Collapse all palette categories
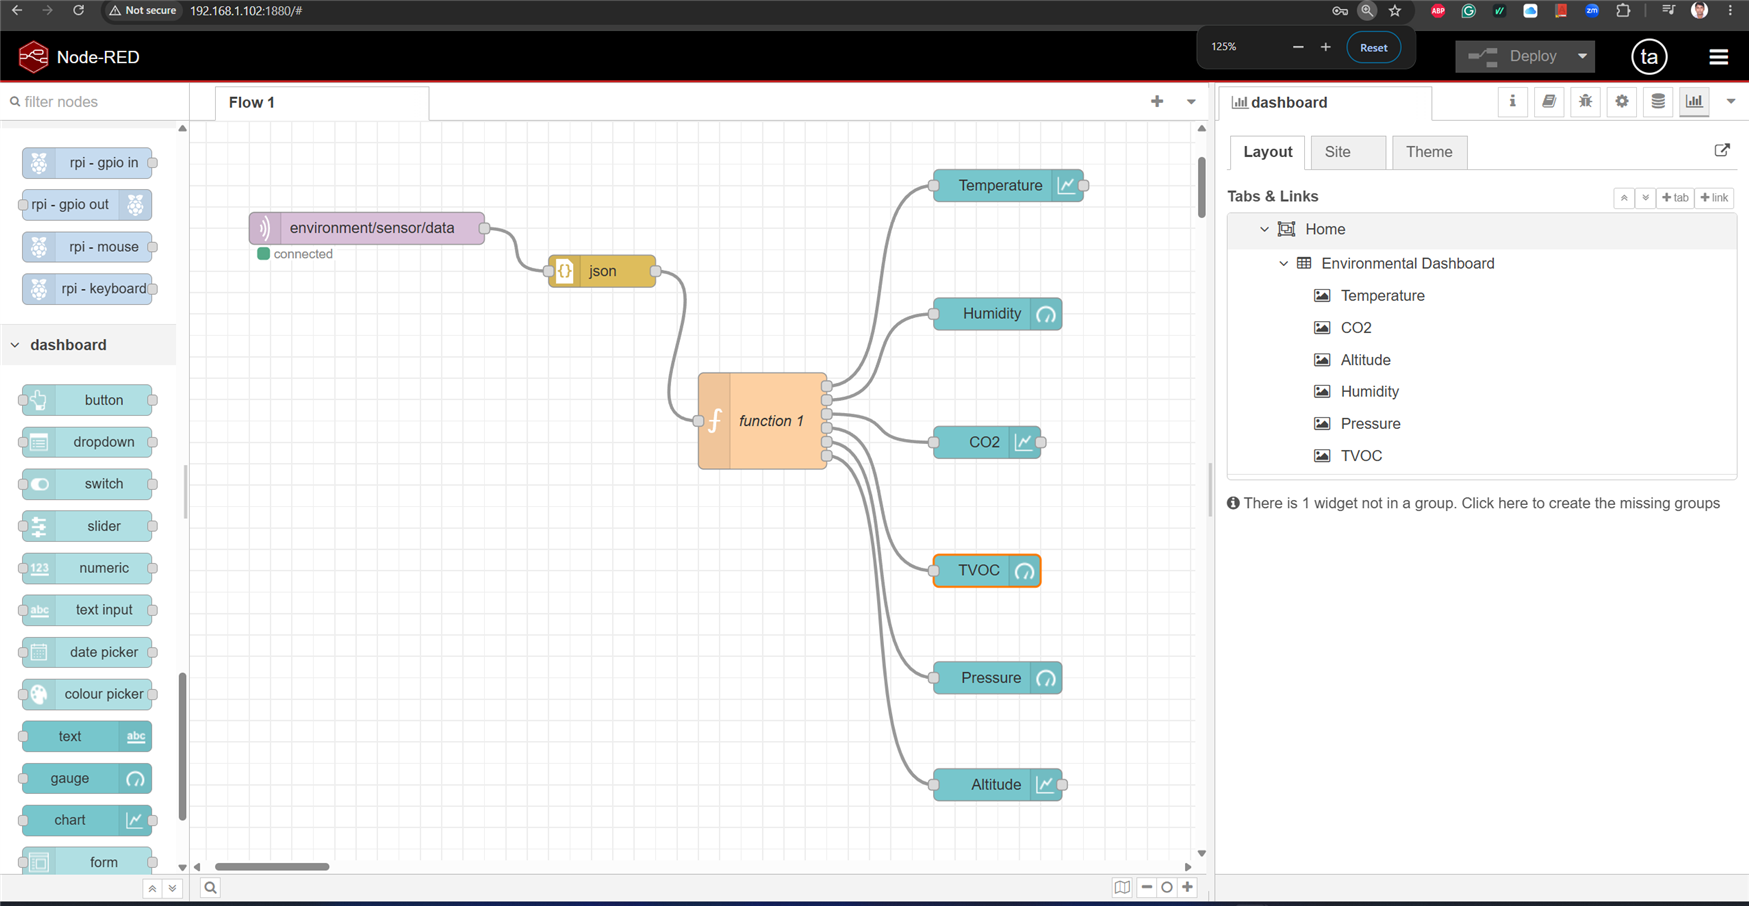Viewport: 1749px width, 906px height. (x=152, y=888)
